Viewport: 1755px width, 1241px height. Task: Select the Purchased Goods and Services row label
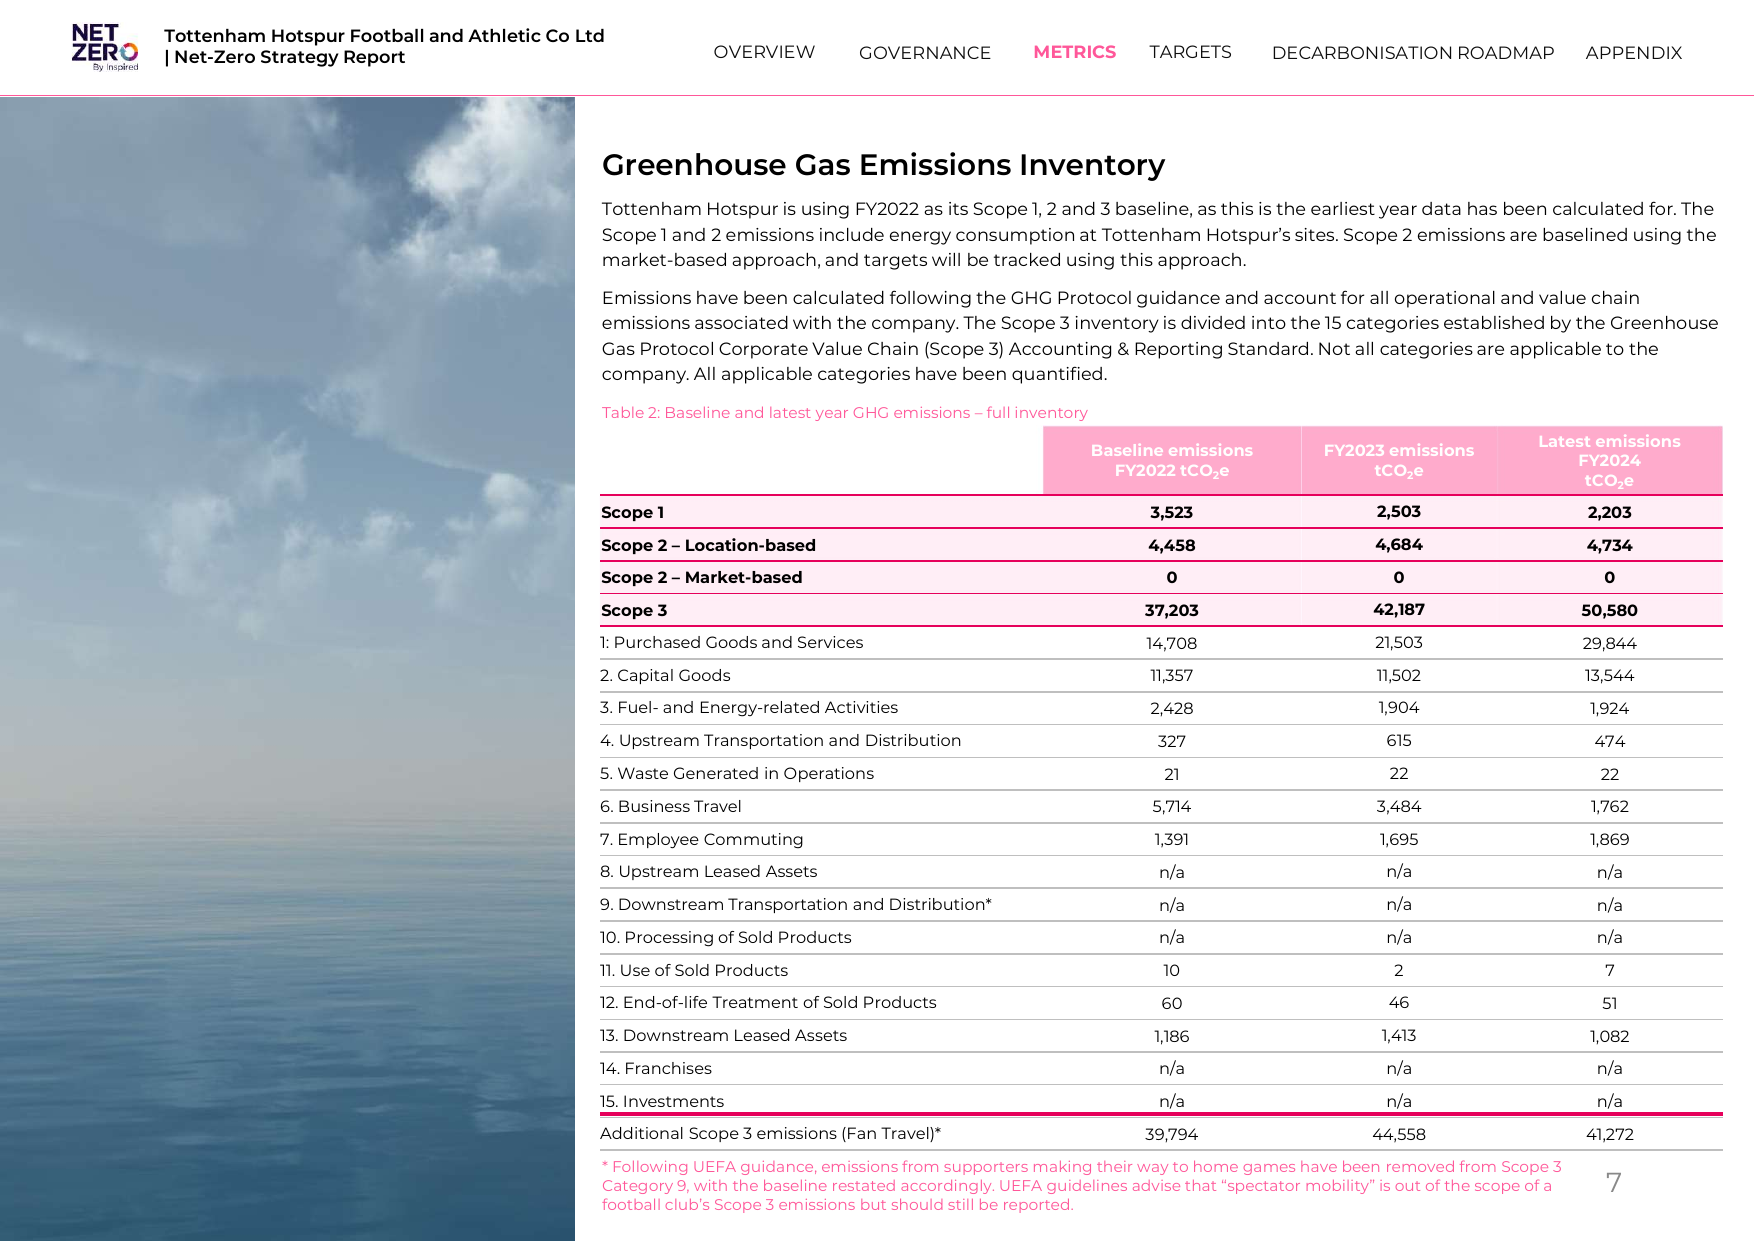732,642
